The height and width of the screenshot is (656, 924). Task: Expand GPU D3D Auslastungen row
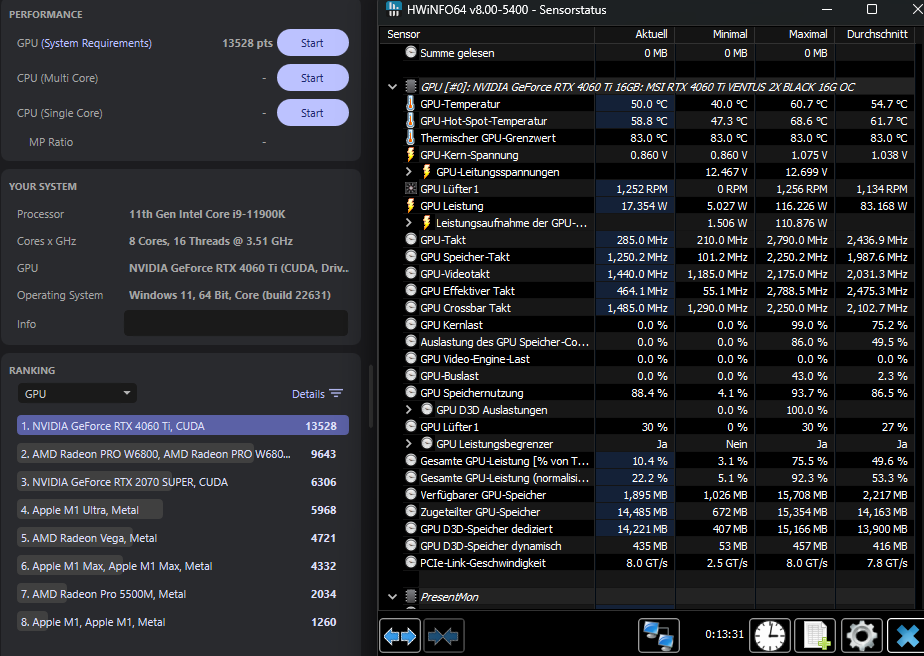coord(409,410)
